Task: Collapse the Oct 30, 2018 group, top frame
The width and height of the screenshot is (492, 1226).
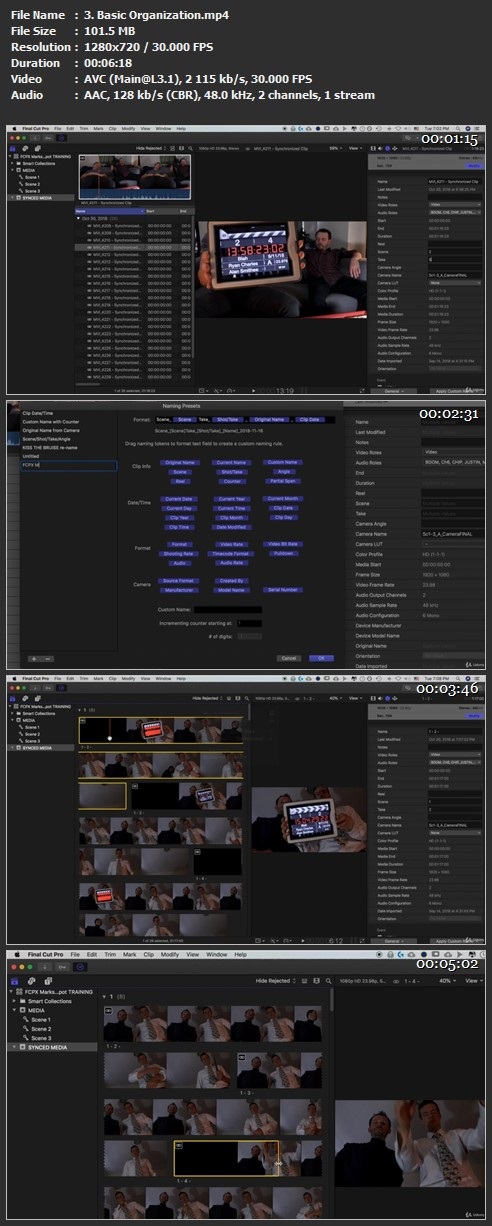Action: [79, 218]
